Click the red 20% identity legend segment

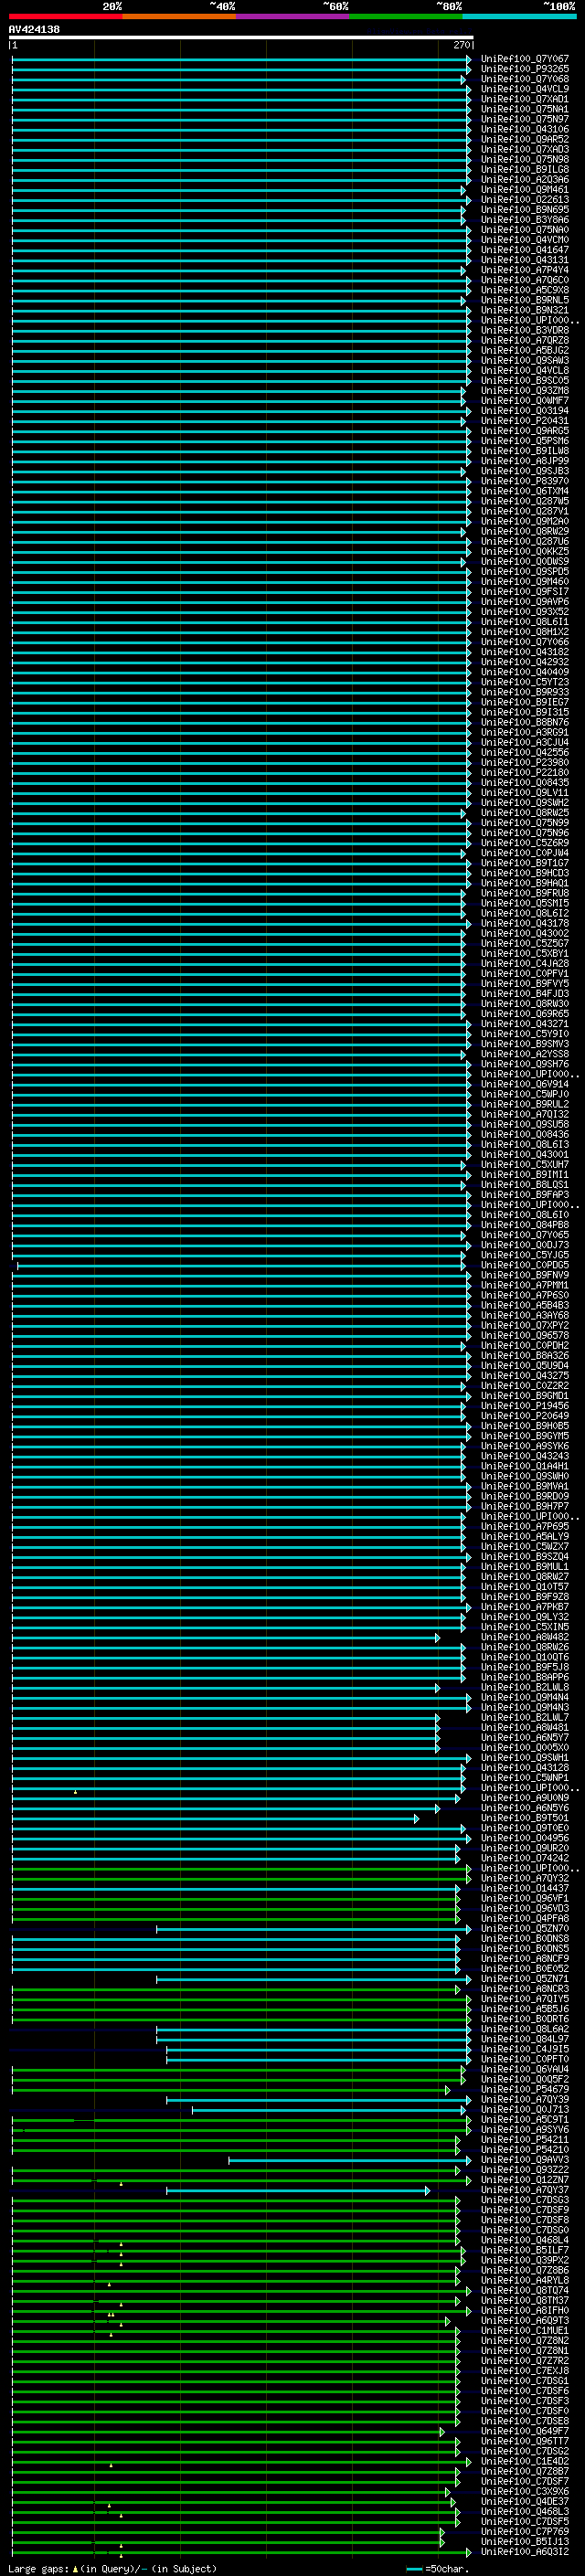66,16
